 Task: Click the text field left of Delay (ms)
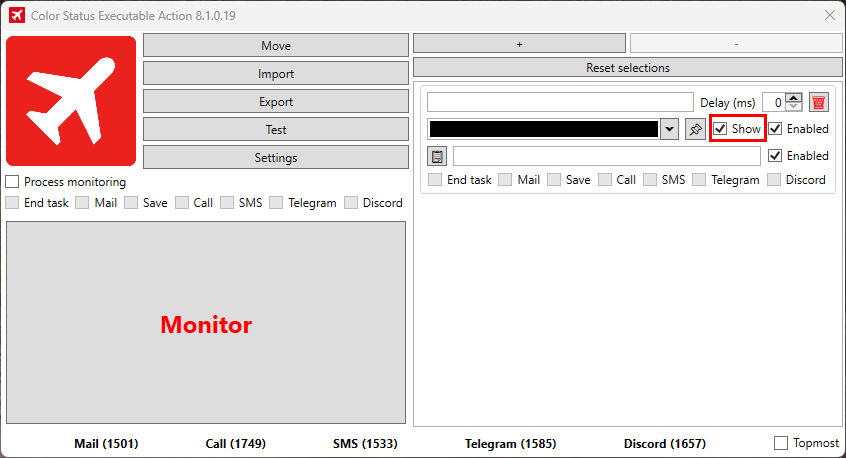tap(560, 102)
